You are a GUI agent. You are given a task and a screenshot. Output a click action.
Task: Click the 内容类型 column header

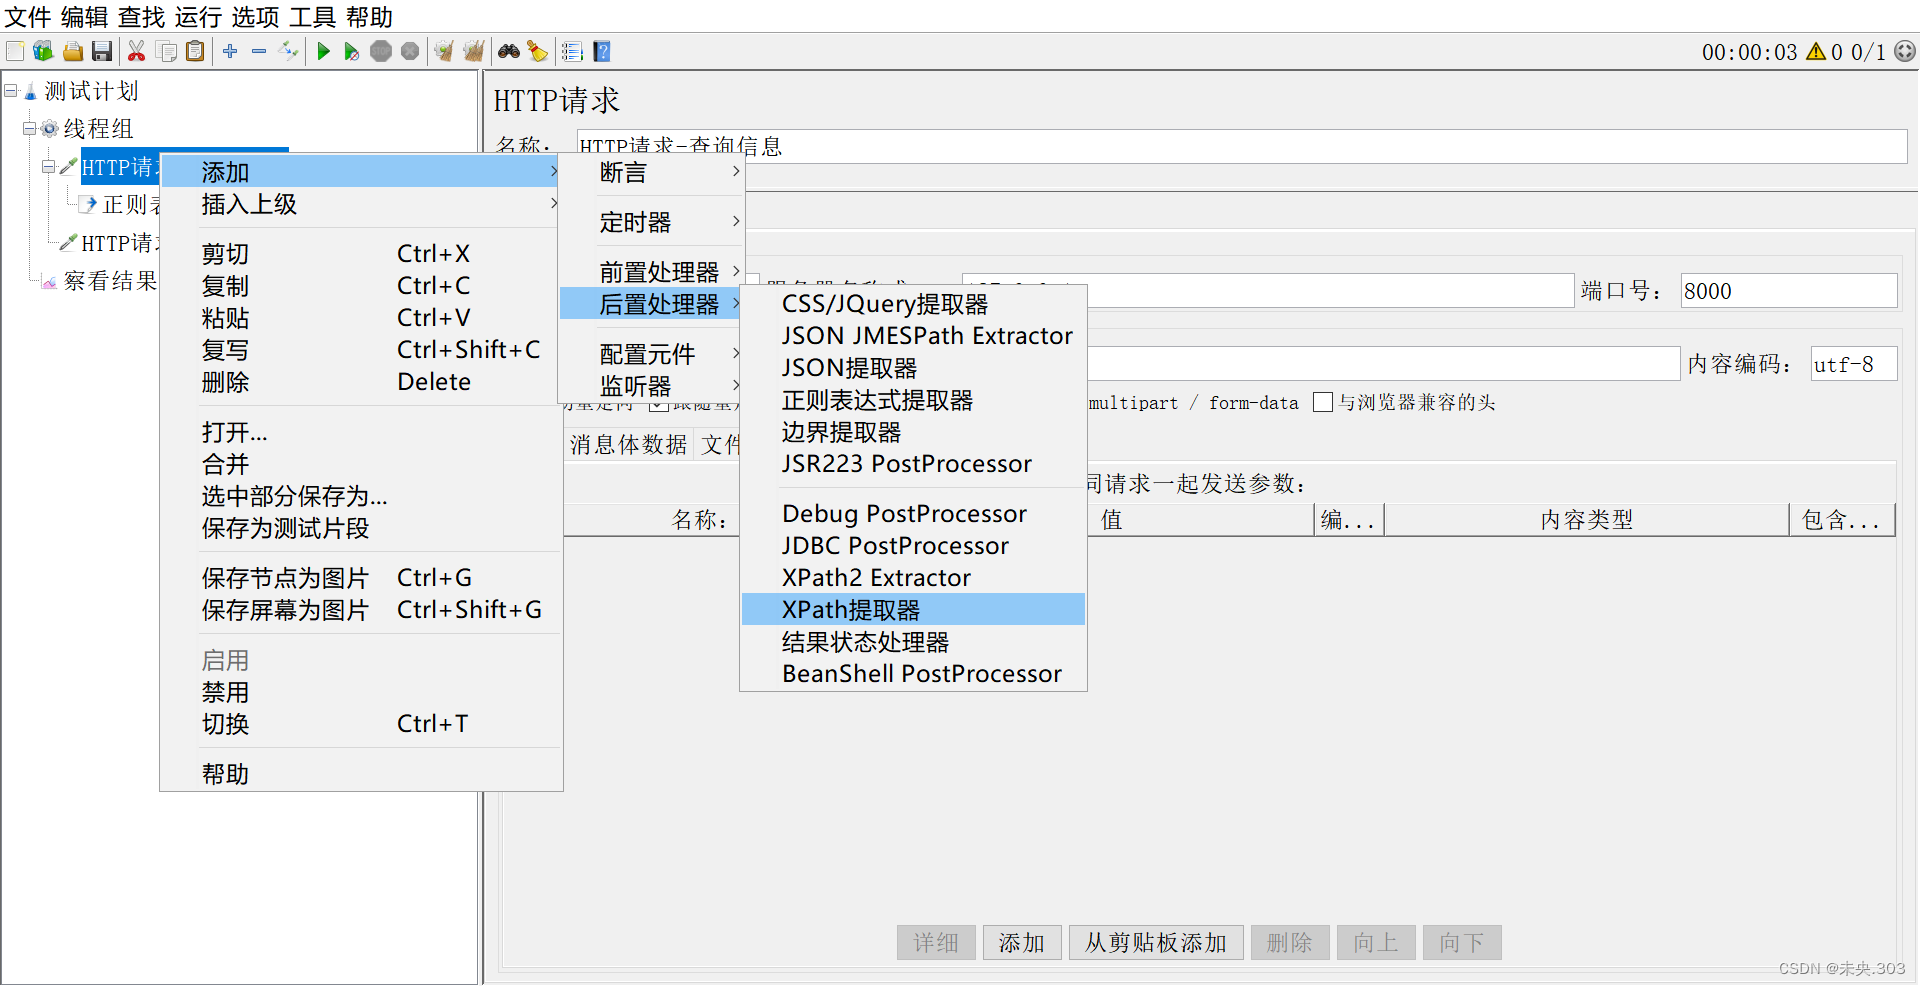pyautogui.click(x=1586, y=520)
